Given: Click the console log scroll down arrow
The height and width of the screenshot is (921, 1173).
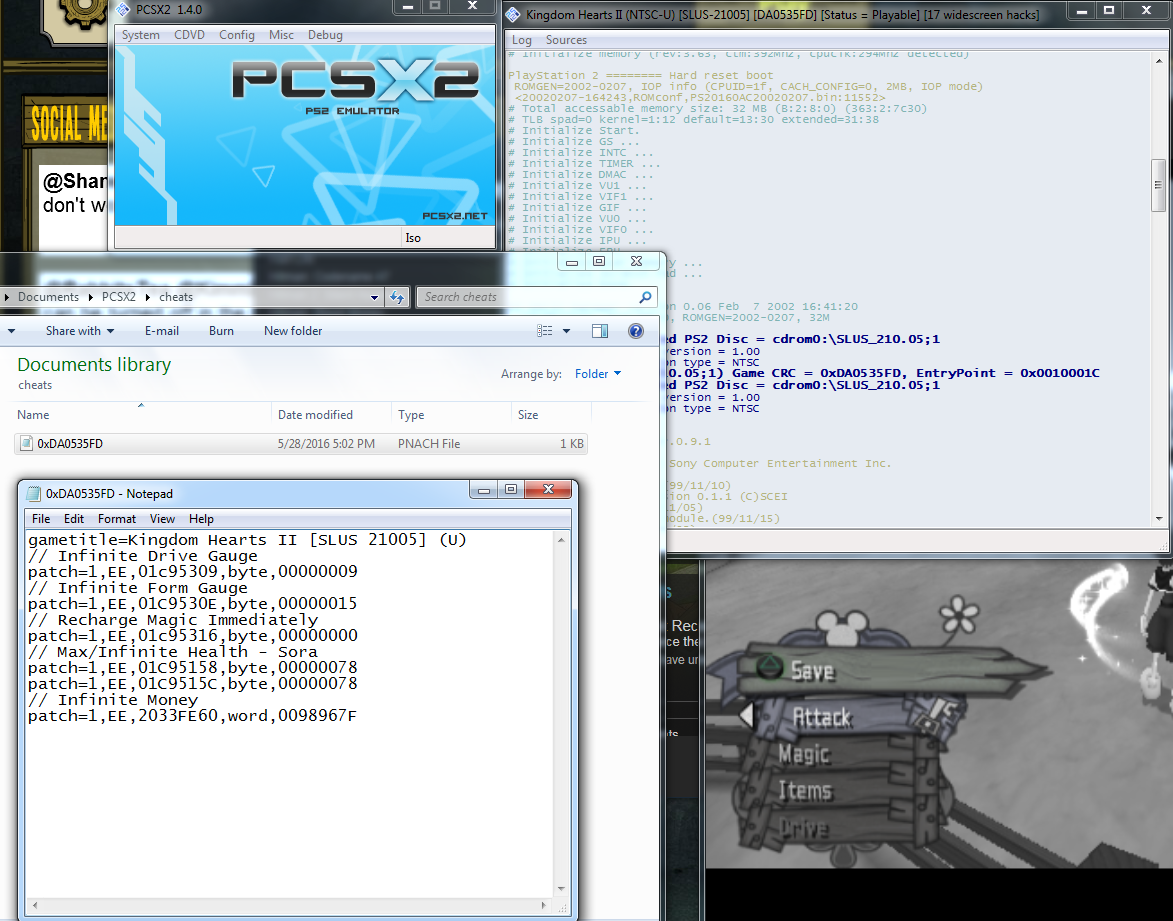Looking at the screenshot, I should point(1159,518).
